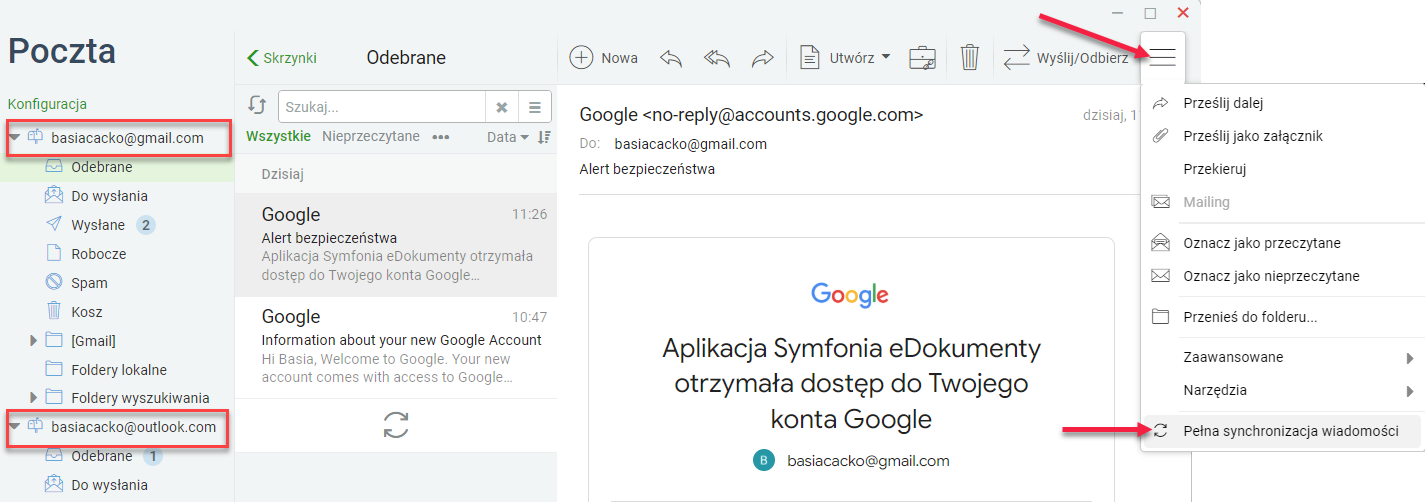
Task: Click the Poczta heading
Action: pos(62,50)
